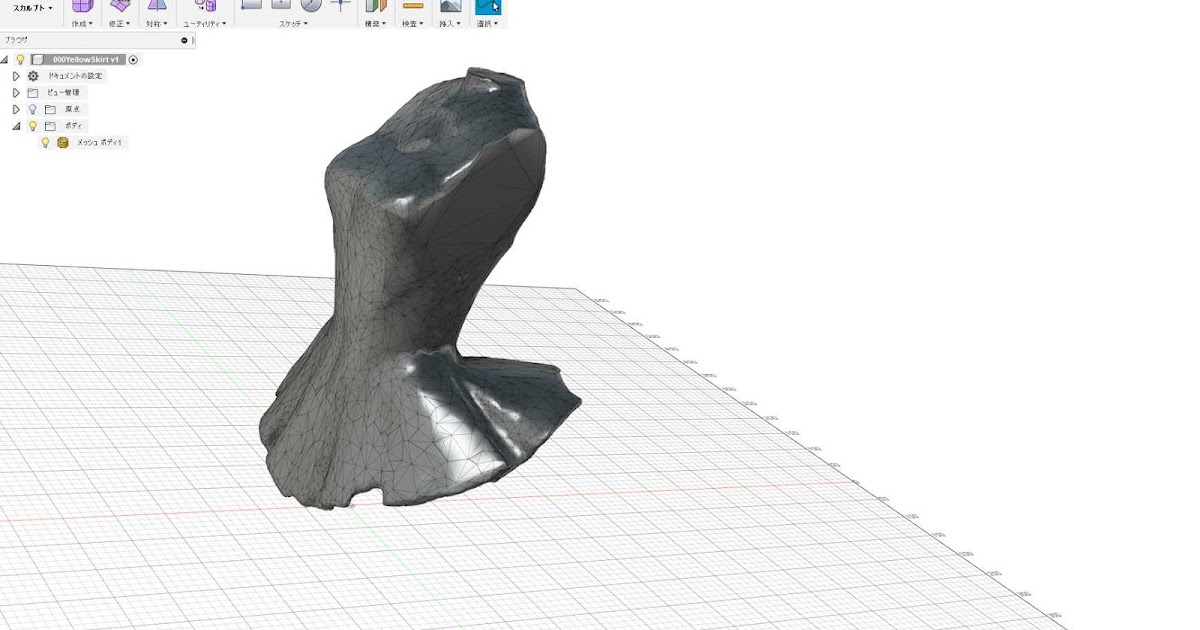The width and height of the screenshot is (1200, 630).
Task: Expand the ビュー管理 node
Action: 16,93
